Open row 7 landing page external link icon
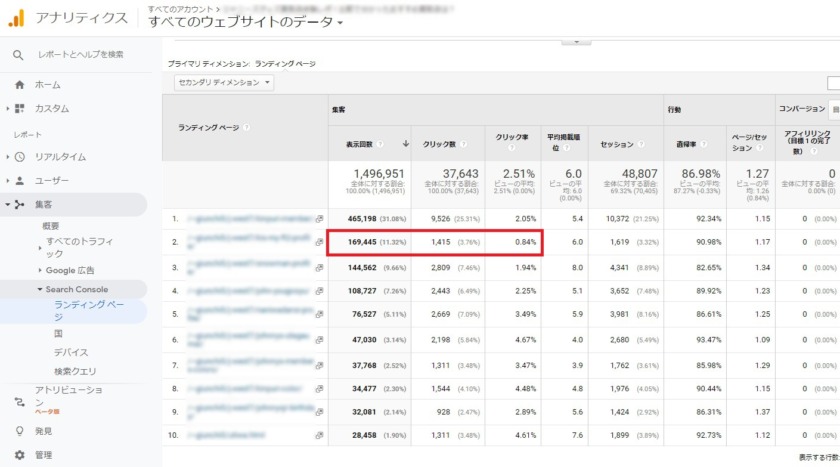Viewport: 840px width, 467px height. tap(319, 365)
